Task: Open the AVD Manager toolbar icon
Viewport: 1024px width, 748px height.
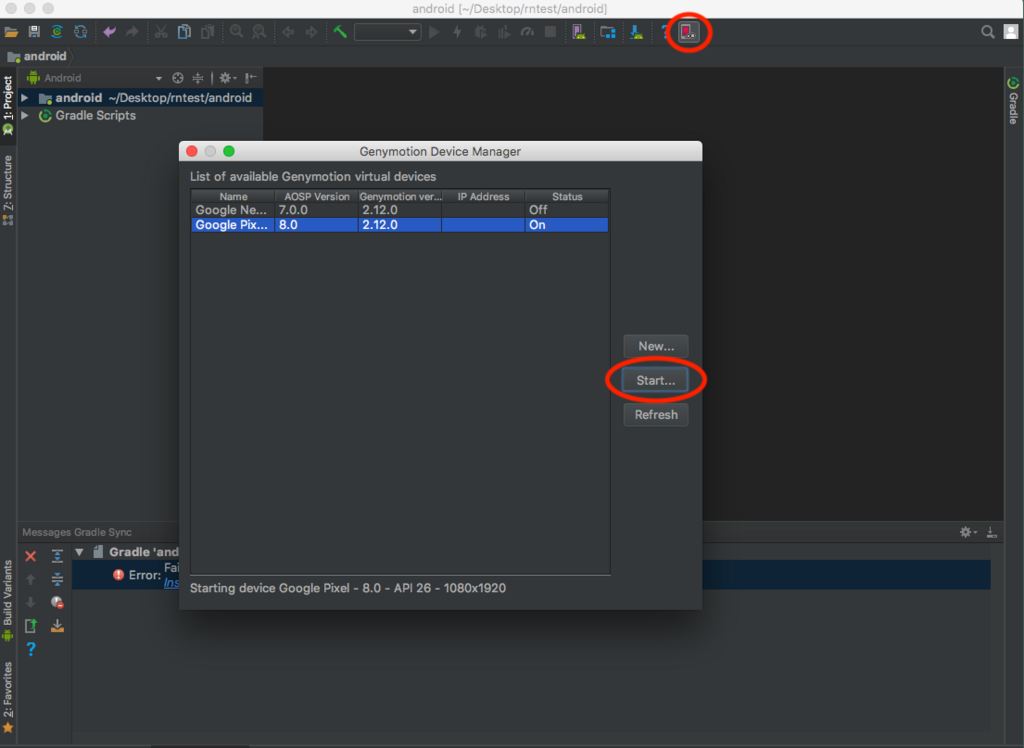Action: tap(579, 32)
